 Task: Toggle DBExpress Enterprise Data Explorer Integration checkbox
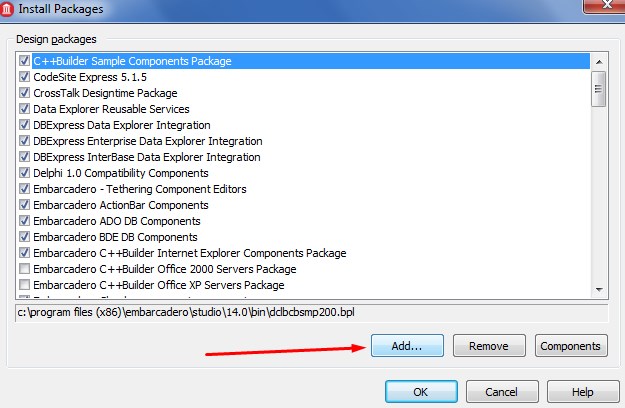coord(24,141)
